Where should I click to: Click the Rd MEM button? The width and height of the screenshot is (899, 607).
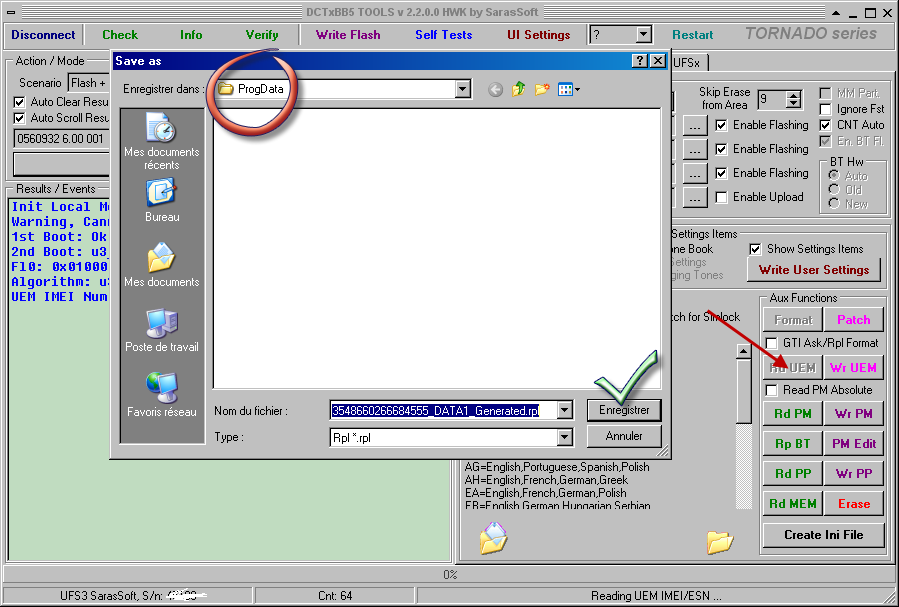point(793,504)
